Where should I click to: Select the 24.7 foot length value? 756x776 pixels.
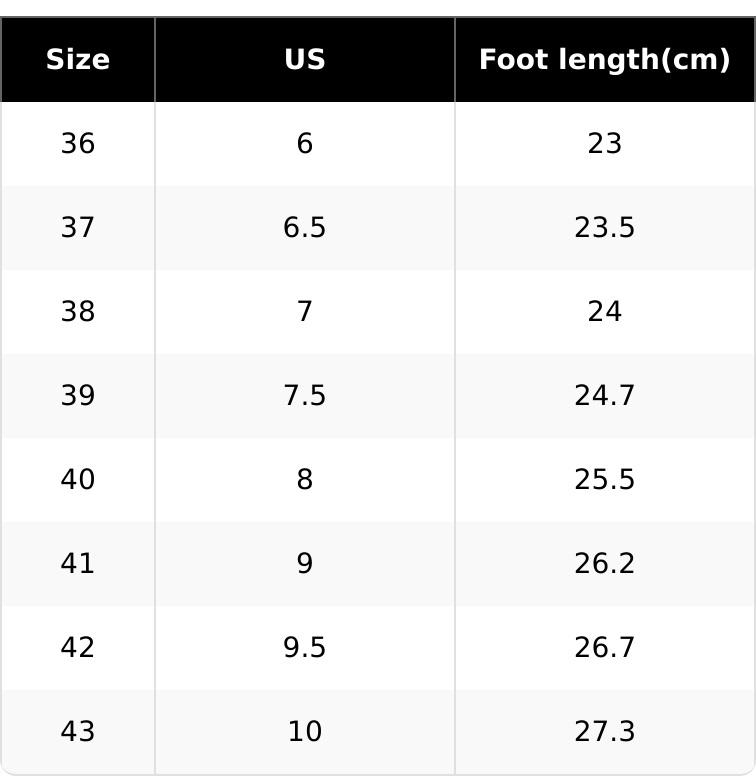pos(604,396)
